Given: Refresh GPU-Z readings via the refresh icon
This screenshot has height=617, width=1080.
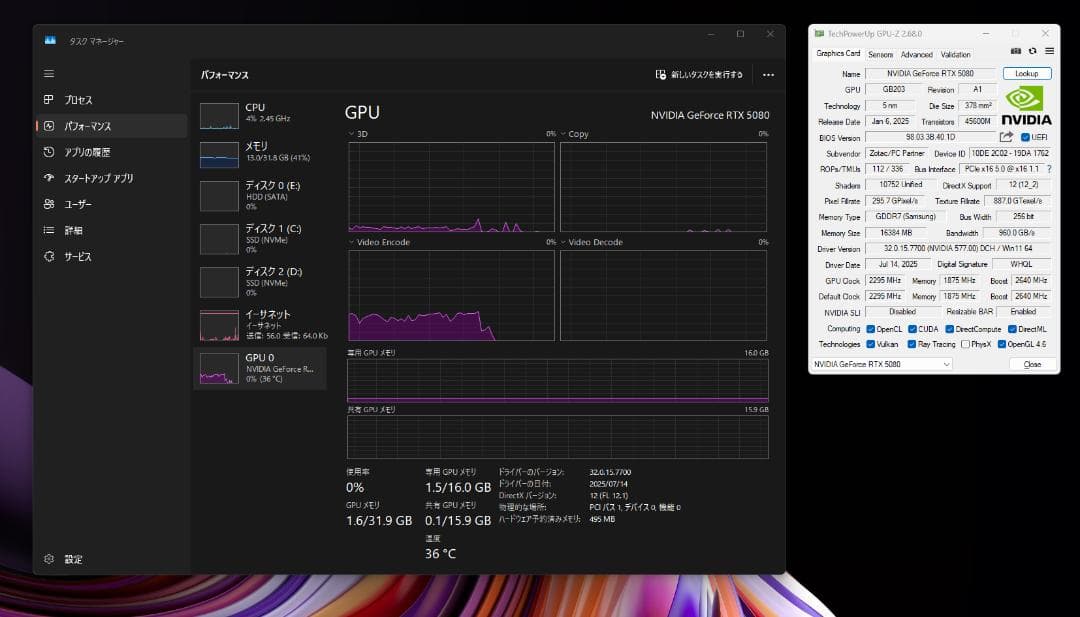Looking at the screenshot, I should click(1033, 50).
